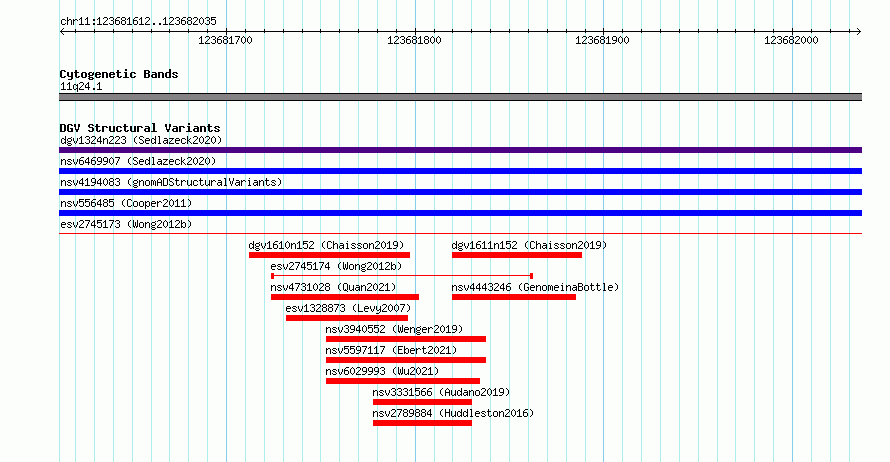The width and height of the screenshot is (890, 462).
Task: Click the right arrow of the ruler
Action: click(x=859, y=32)
